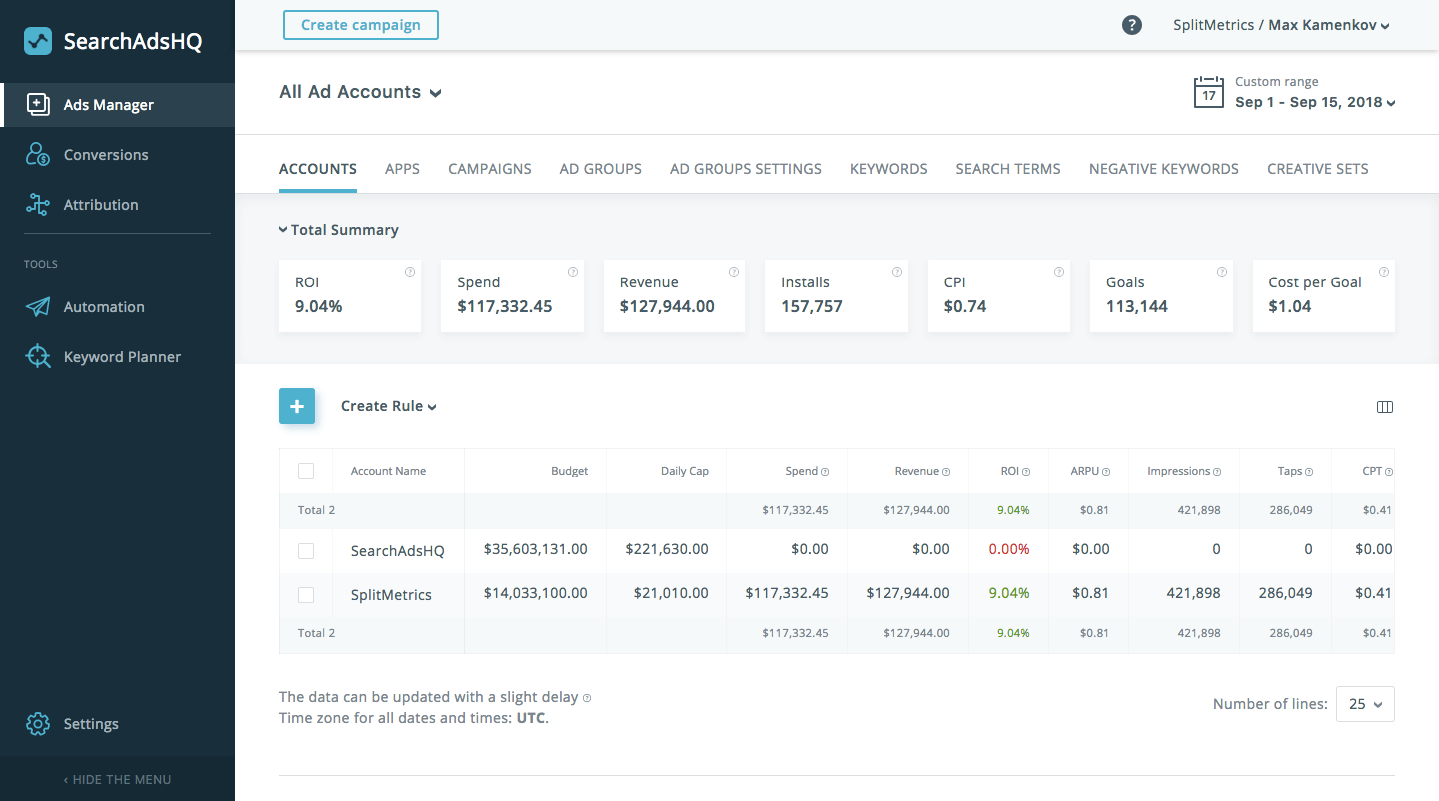Switch to the KEYWORDS tab
The image size is (1439, 801).
pos(889,169)
